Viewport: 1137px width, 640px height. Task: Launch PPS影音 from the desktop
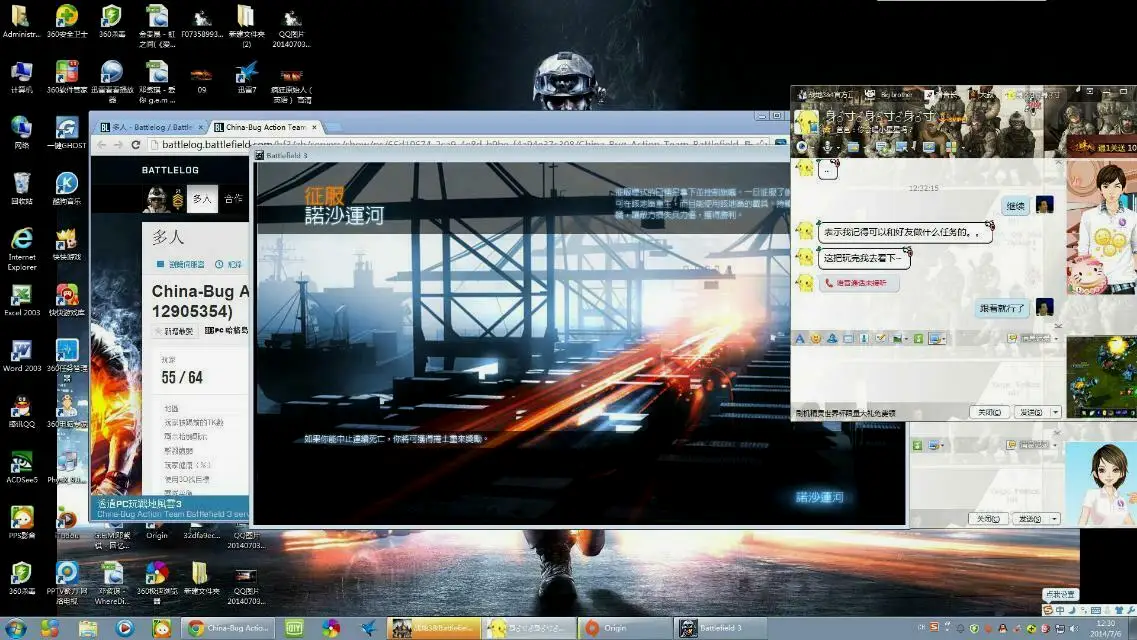pyautogui.click(x=22, y=523)
